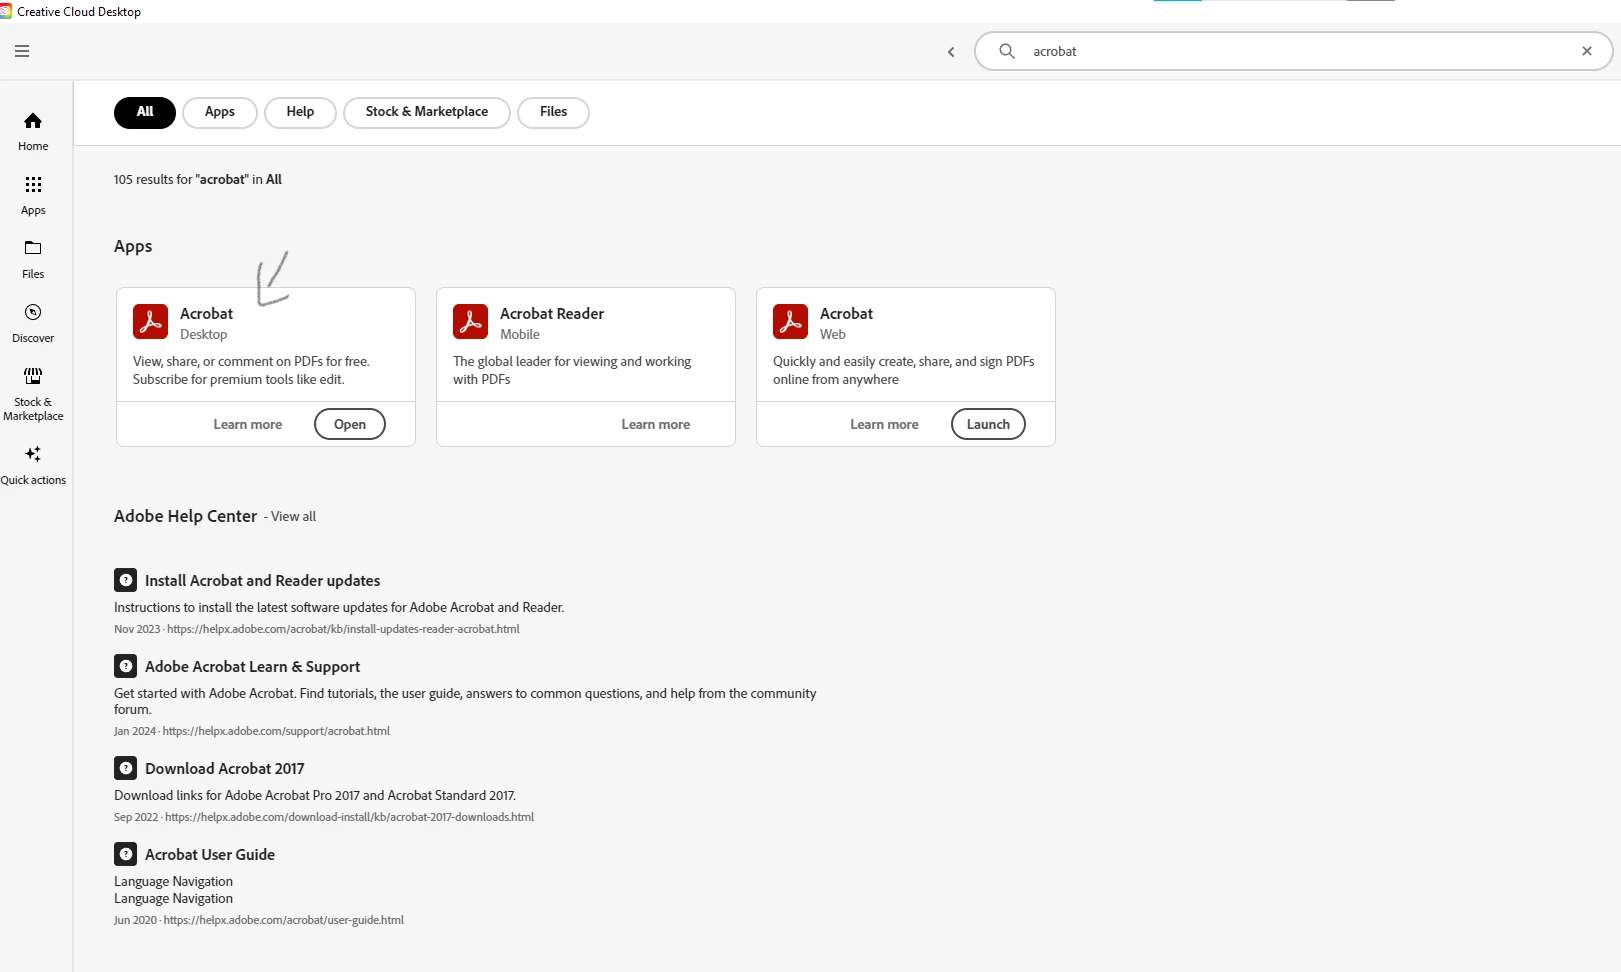Viewport: 1621px width, 972px height.
Task: Click help icon beside Download Acrobat 2017
Action: coord(125,768)
